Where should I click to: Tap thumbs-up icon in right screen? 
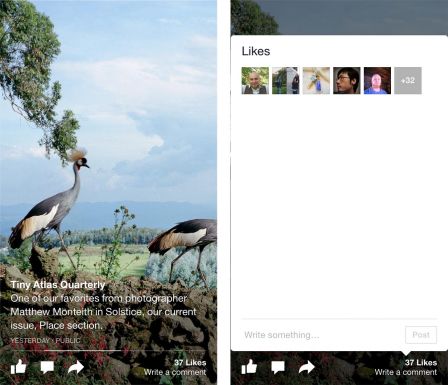tap(249, 367)
